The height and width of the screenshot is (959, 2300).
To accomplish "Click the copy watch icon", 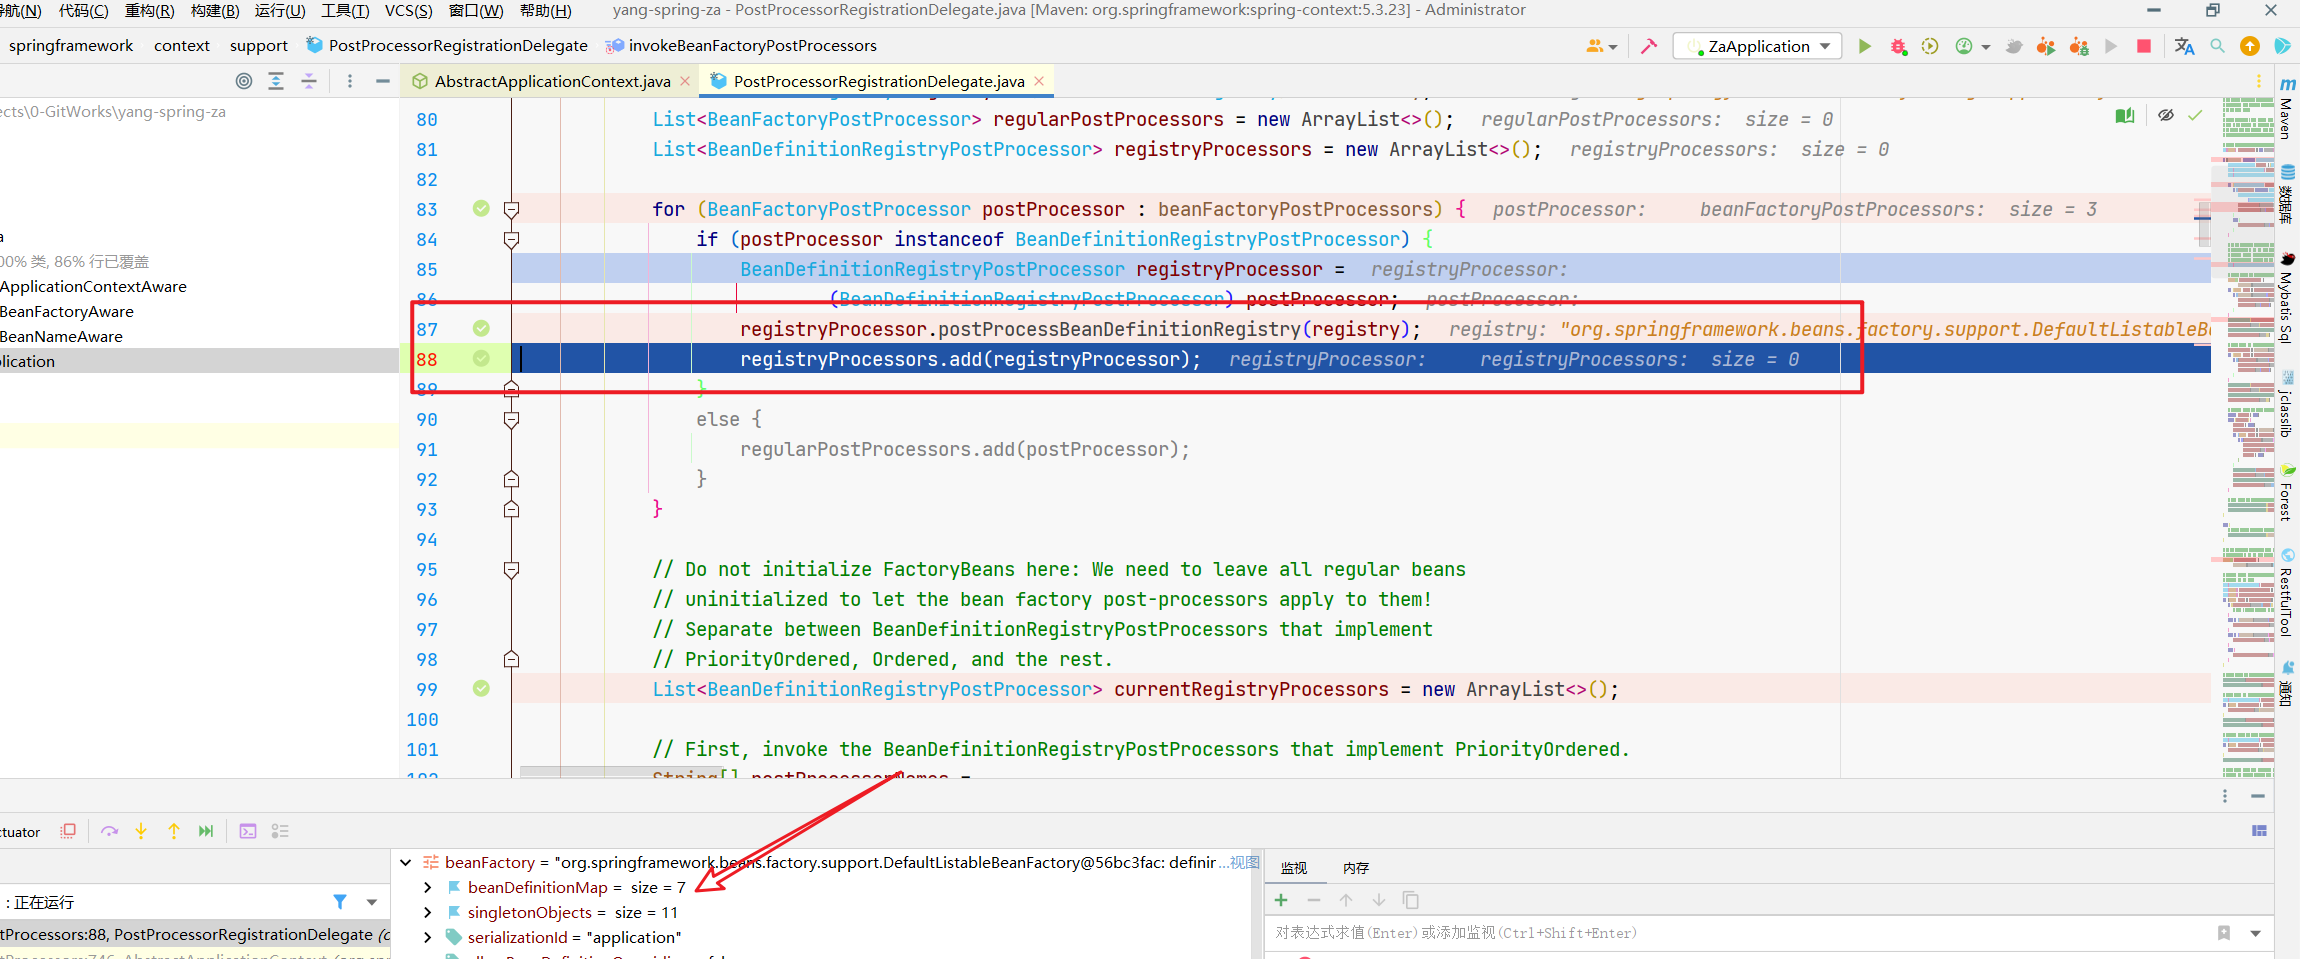I will [x=1411, y=900].
